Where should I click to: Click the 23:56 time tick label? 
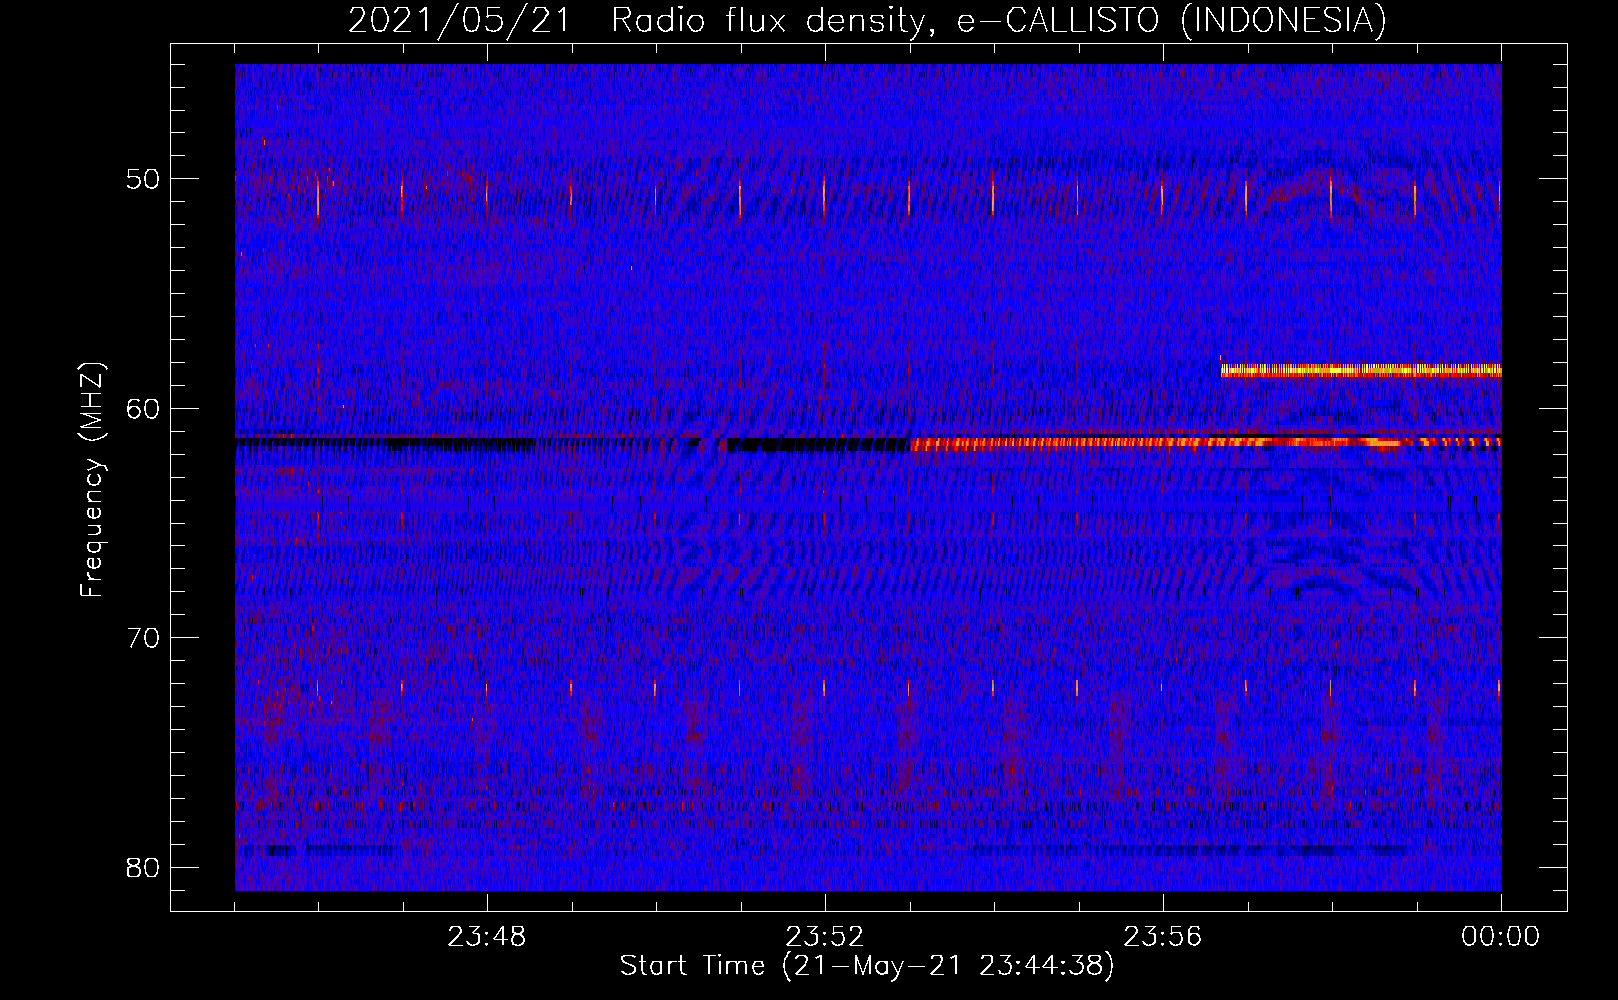tap(1162, 937)
